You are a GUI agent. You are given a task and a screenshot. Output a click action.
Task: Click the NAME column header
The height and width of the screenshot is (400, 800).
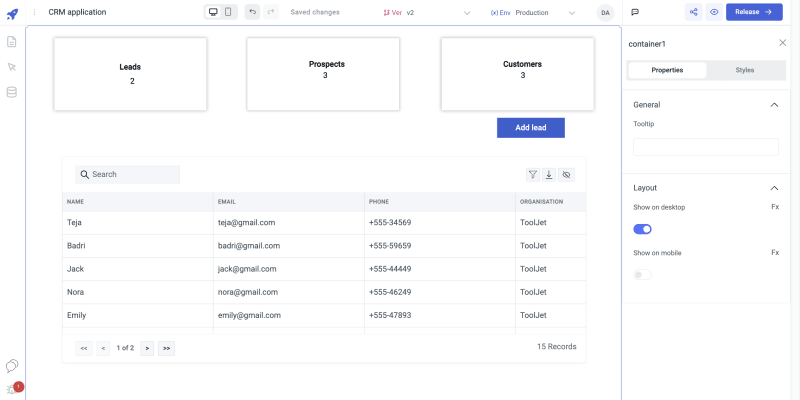[x=138, y=202]
